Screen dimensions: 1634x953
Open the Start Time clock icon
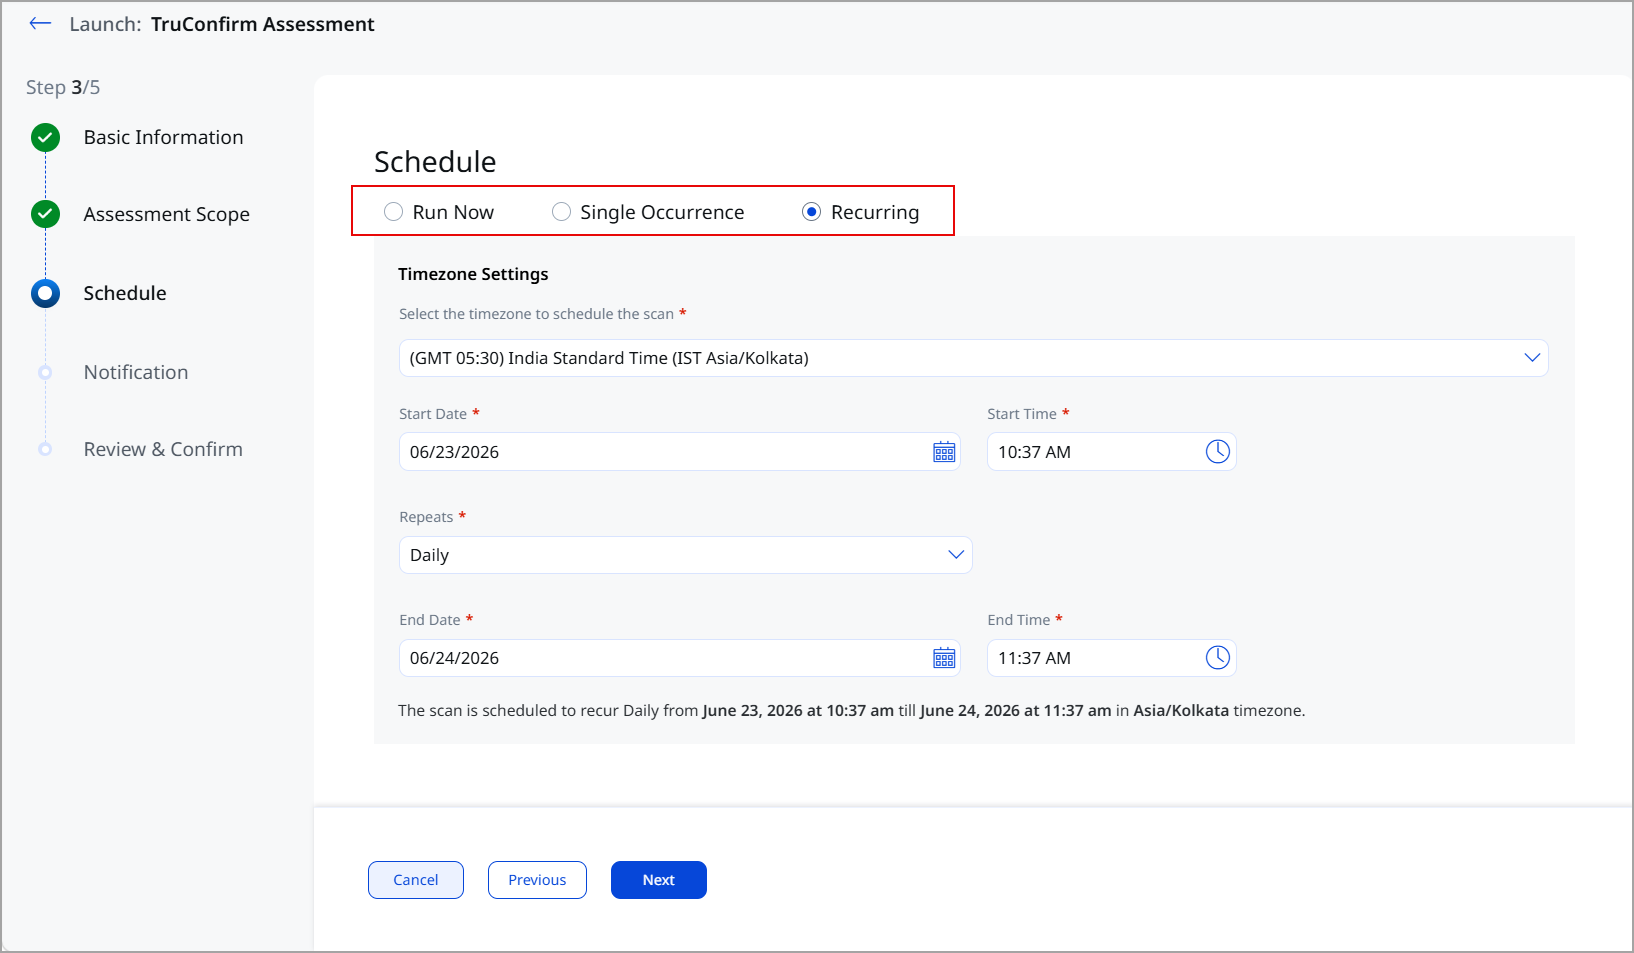pyautogui.click(x=1217, y=452)
